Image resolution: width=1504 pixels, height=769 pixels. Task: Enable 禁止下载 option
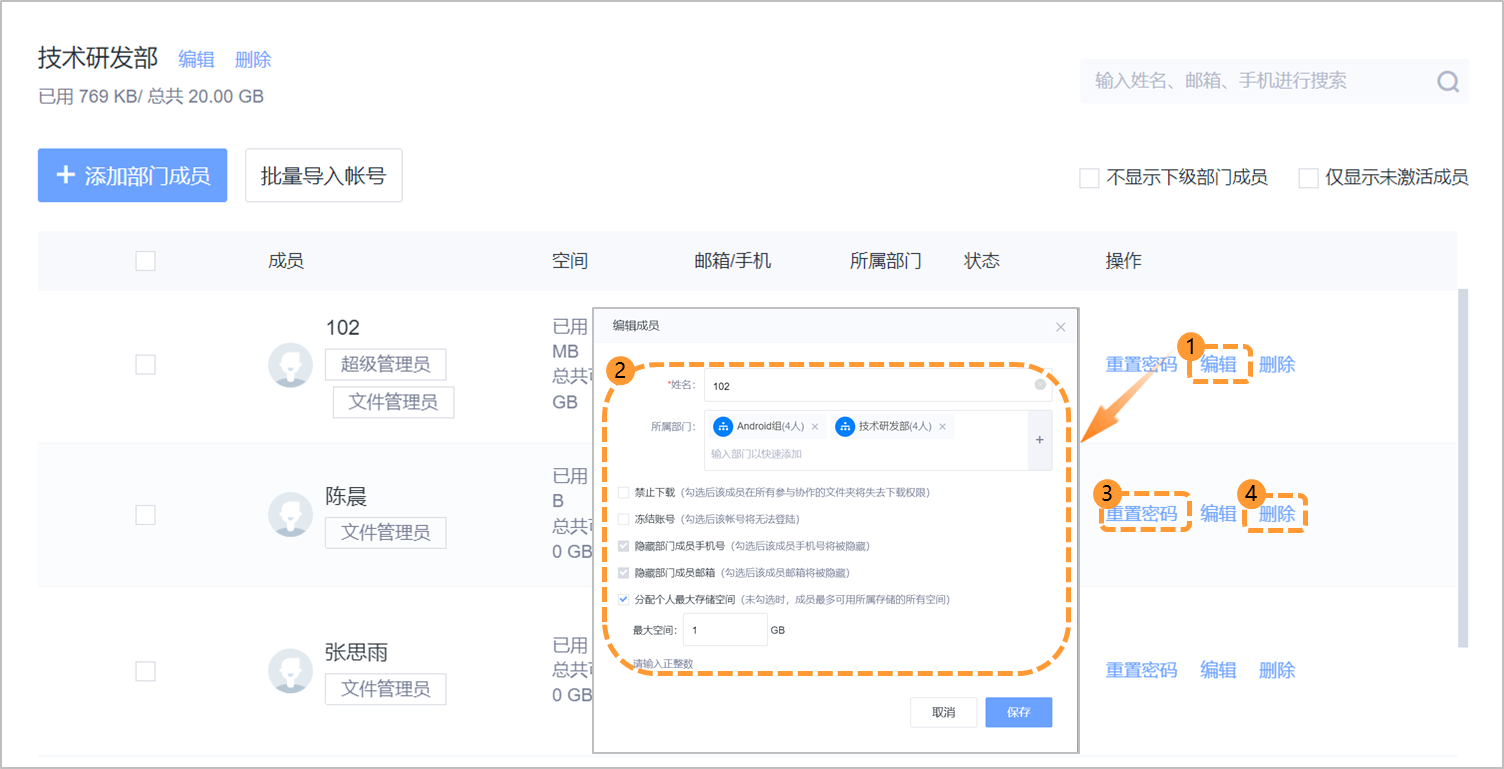pyautogui.click(x=624, y=492)
